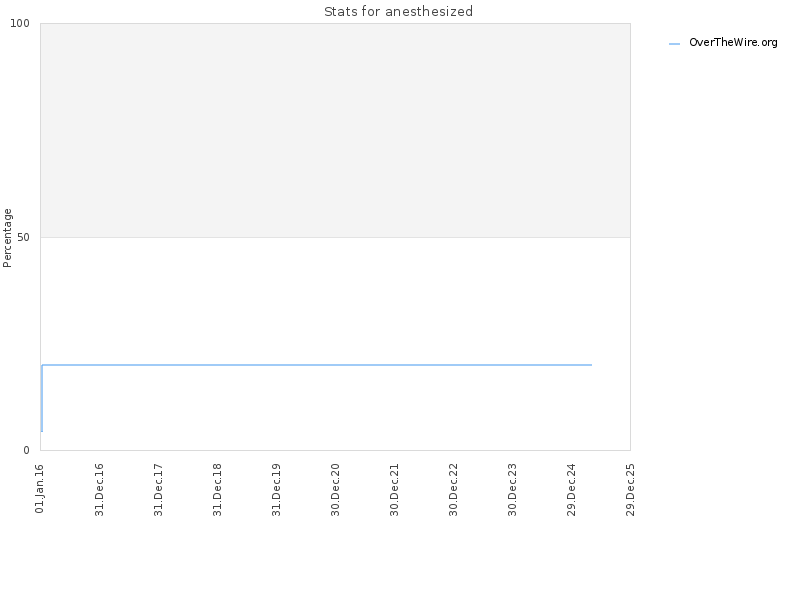Click the 50 y-axis label
This screenshot has height=600, width=800.
click(23, 238)
